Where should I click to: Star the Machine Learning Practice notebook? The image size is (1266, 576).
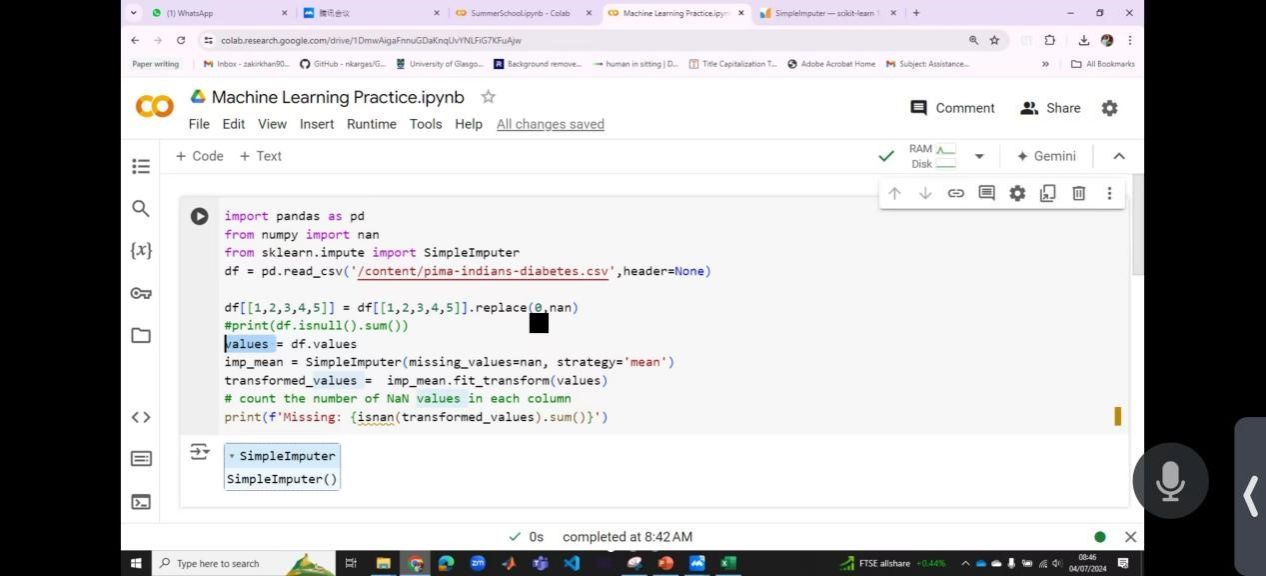(x=488, y=97)
